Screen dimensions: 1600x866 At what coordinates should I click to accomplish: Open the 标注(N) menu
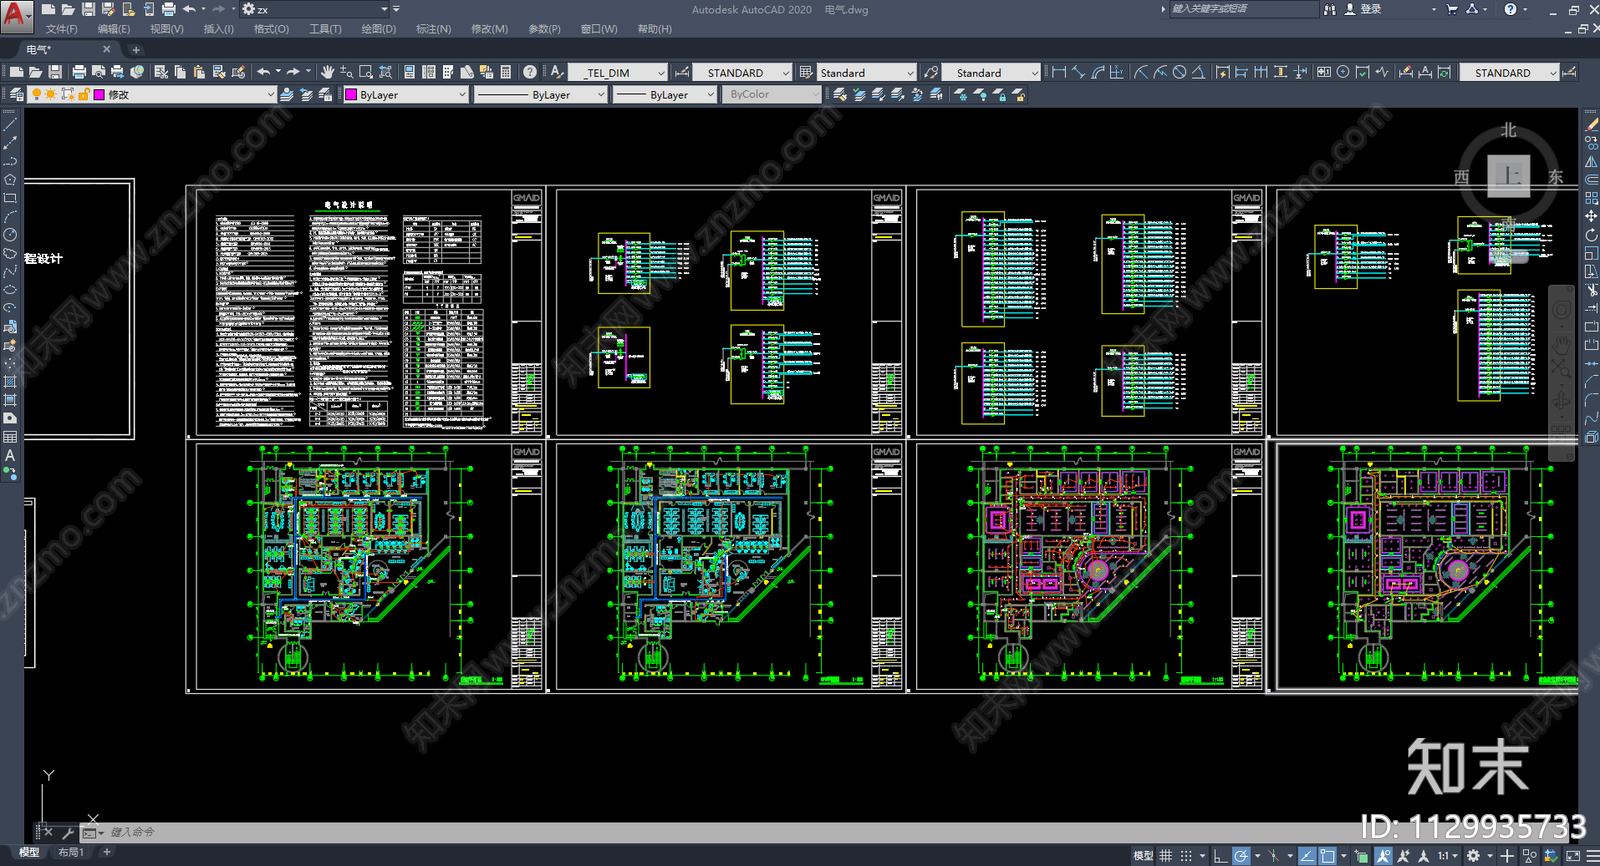(x=433, y=29)
